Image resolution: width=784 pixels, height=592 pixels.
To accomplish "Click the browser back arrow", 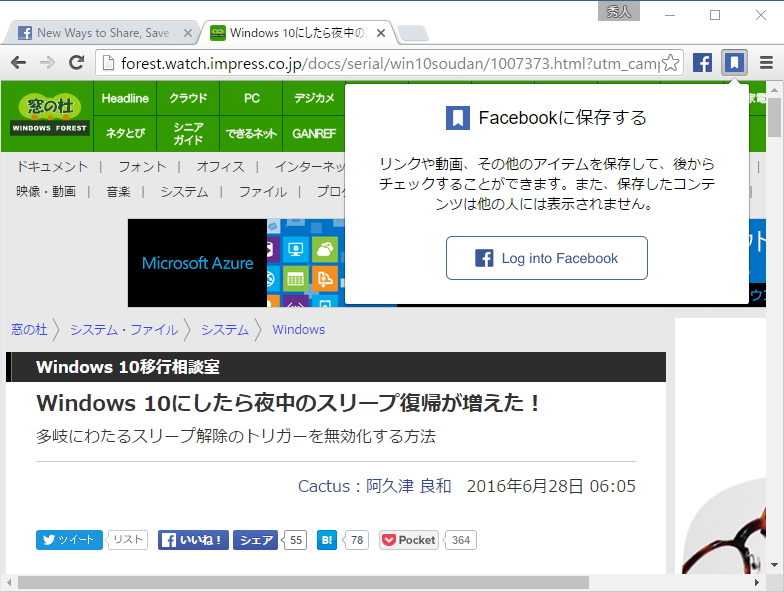I will 18,63.
